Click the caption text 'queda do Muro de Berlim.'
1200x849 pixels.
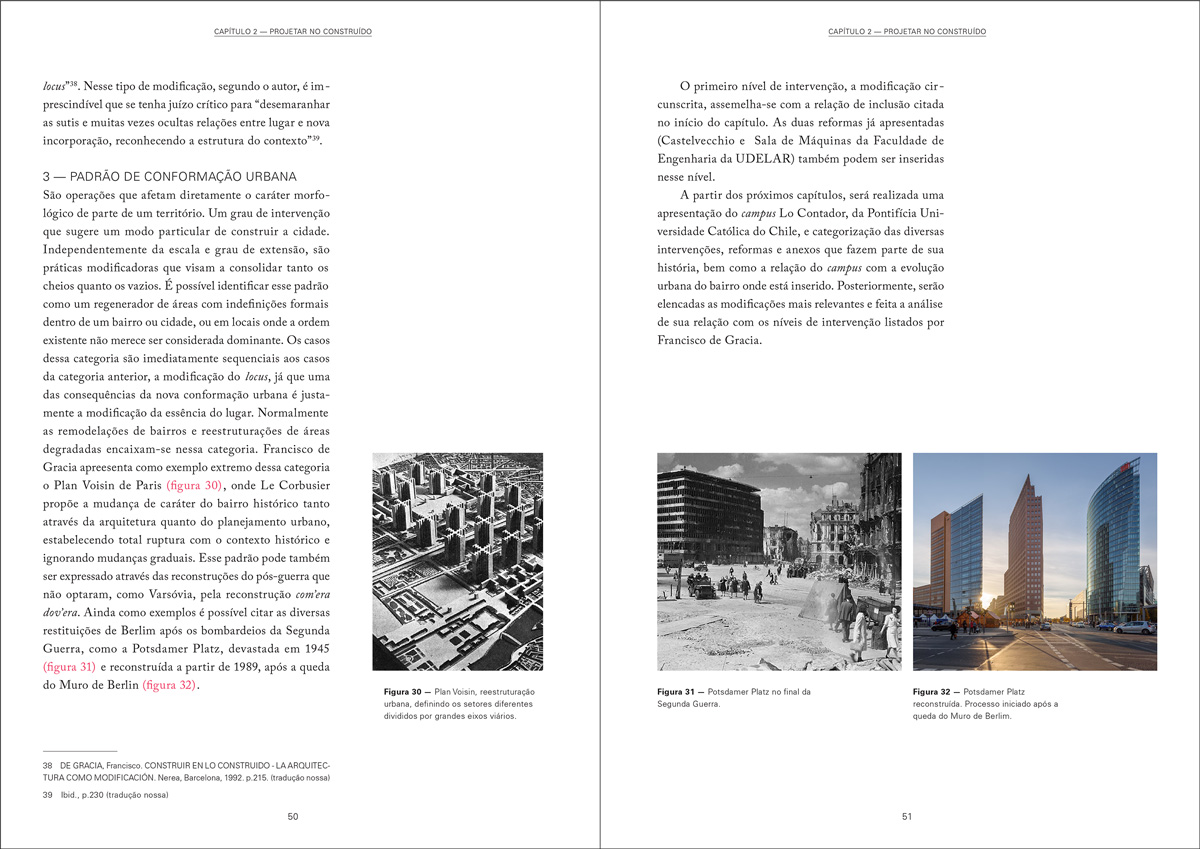click(x=963, y=717)
